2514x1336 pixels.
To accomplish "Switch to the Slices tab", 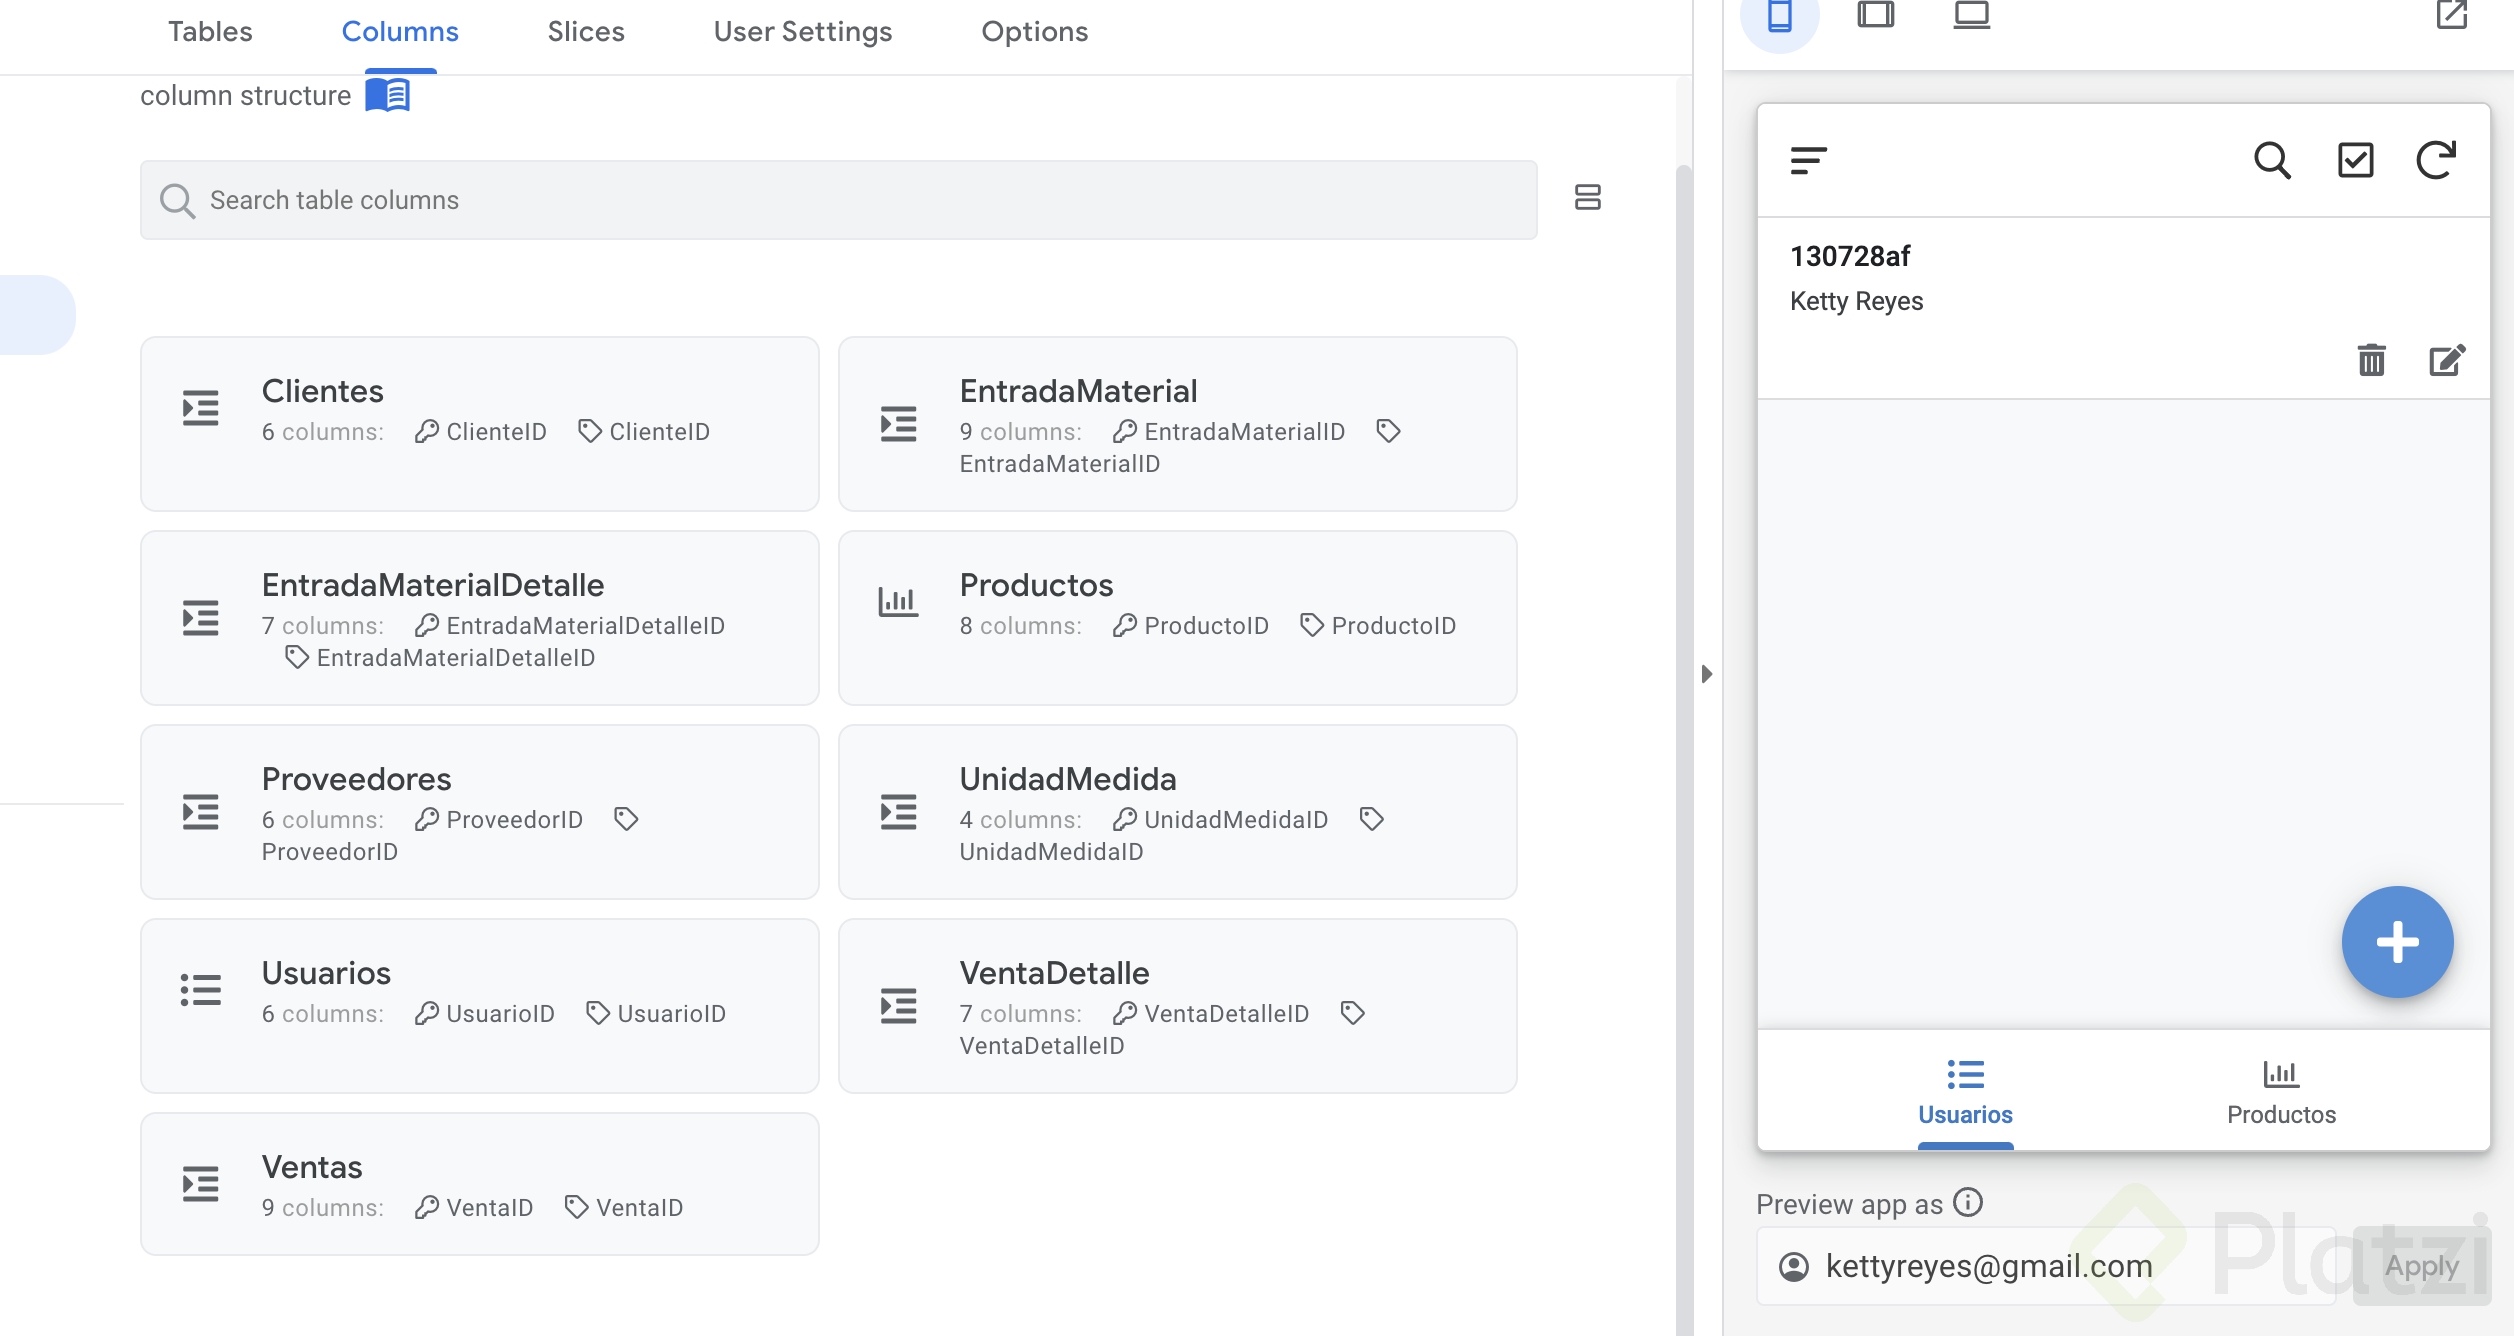I will (585, 32).
